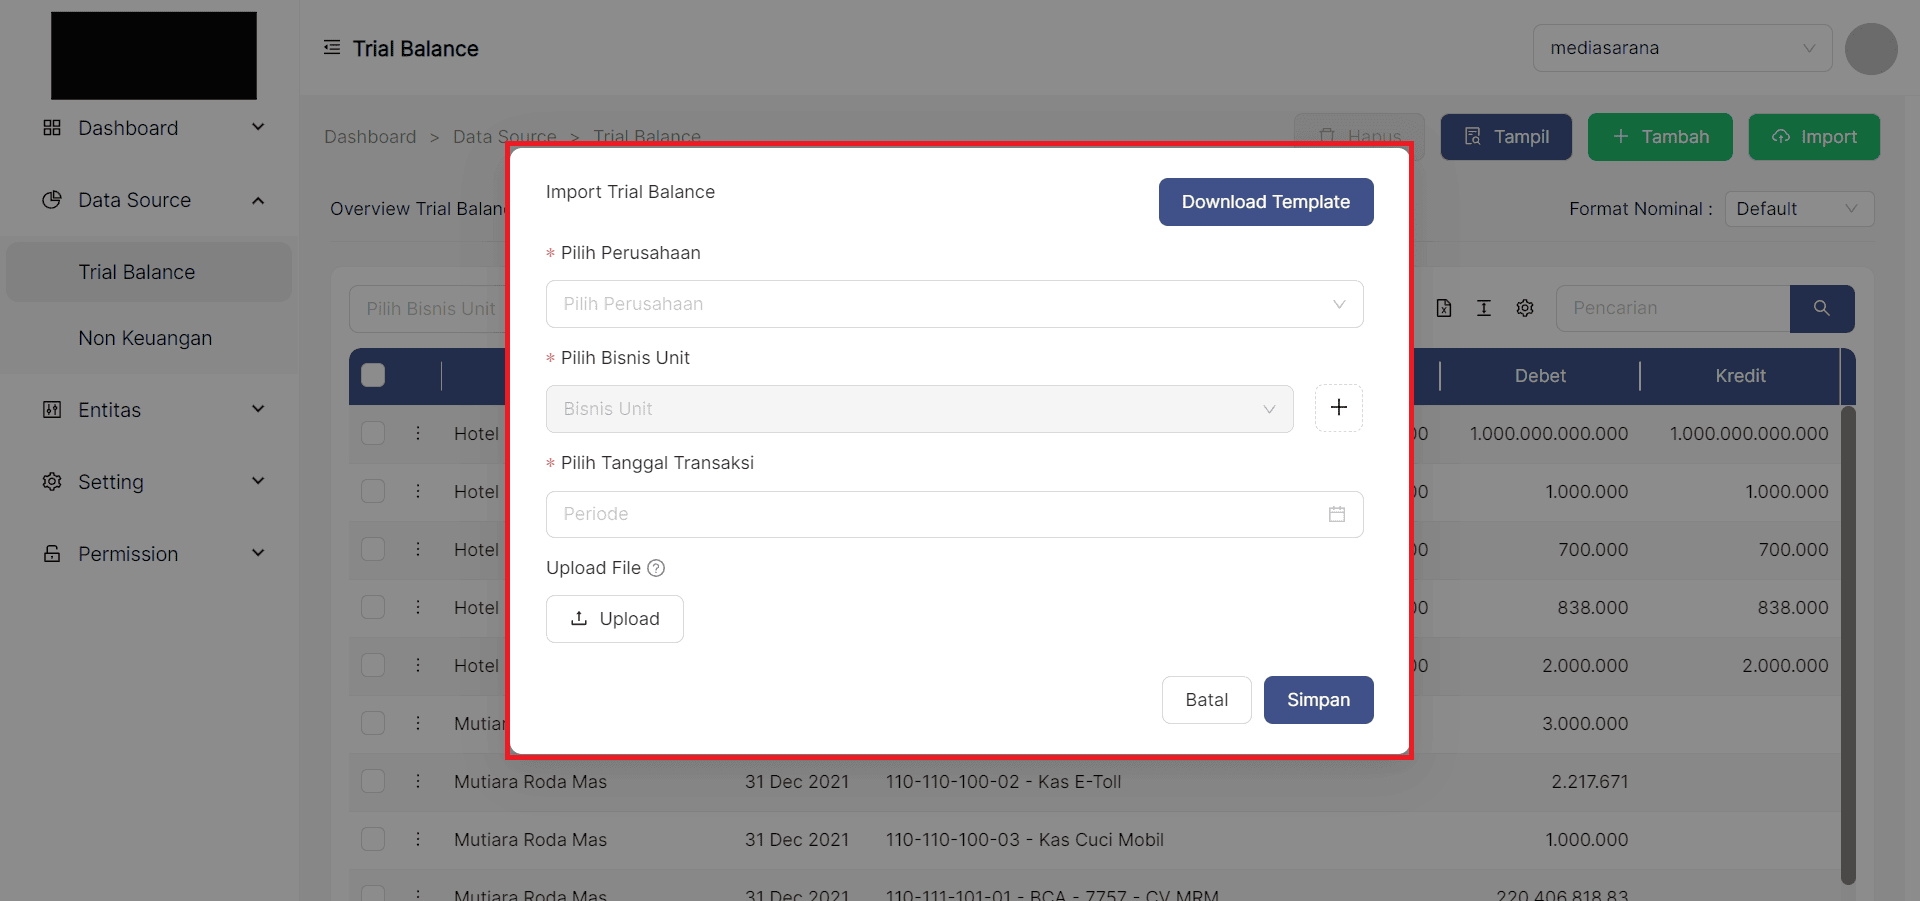
Task: Toggle the sidebar hamburger menu icon
Action: pyautogui.click(x=332, y=48)
